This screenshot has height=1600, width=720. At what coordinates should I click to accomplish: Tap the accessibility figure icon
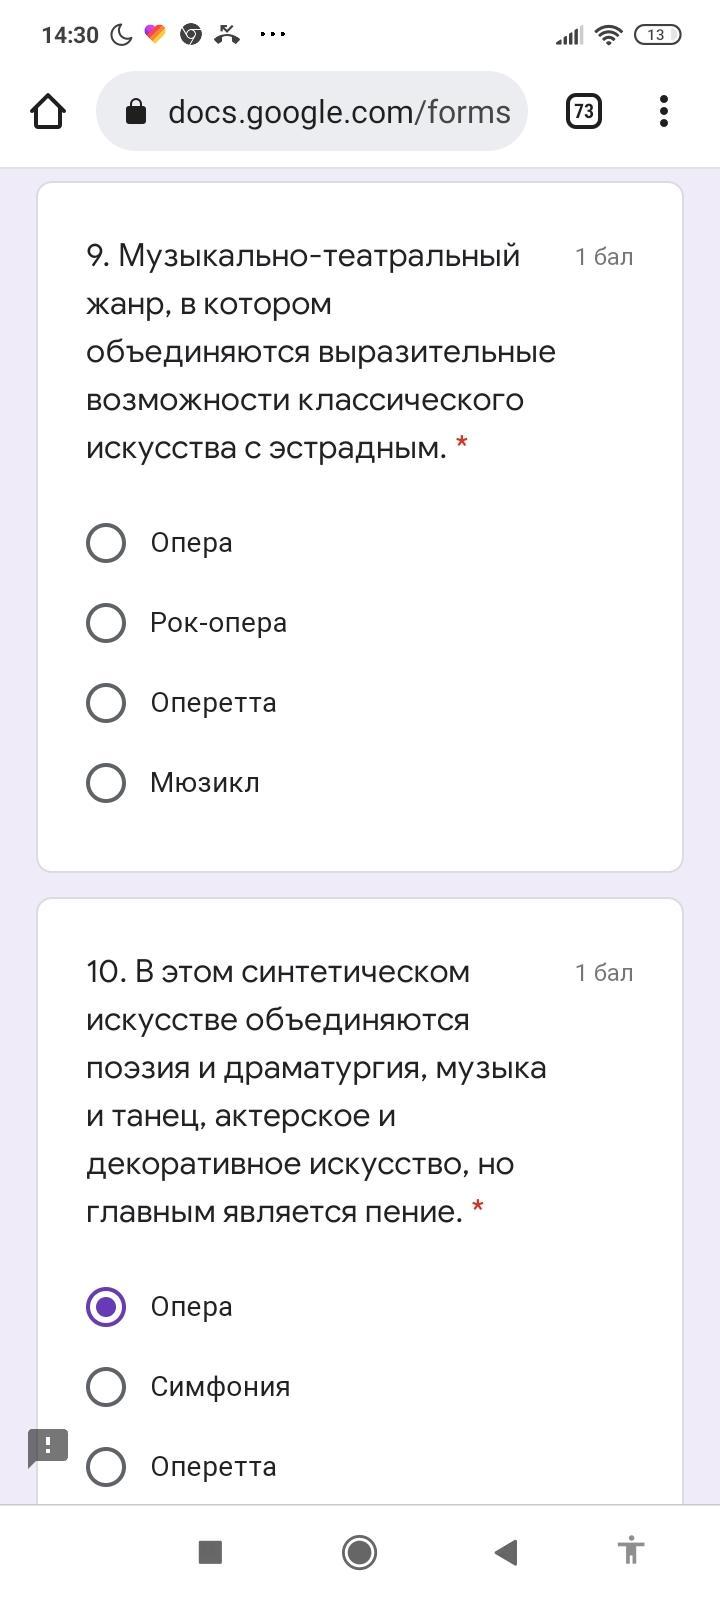coord(630,1551)
